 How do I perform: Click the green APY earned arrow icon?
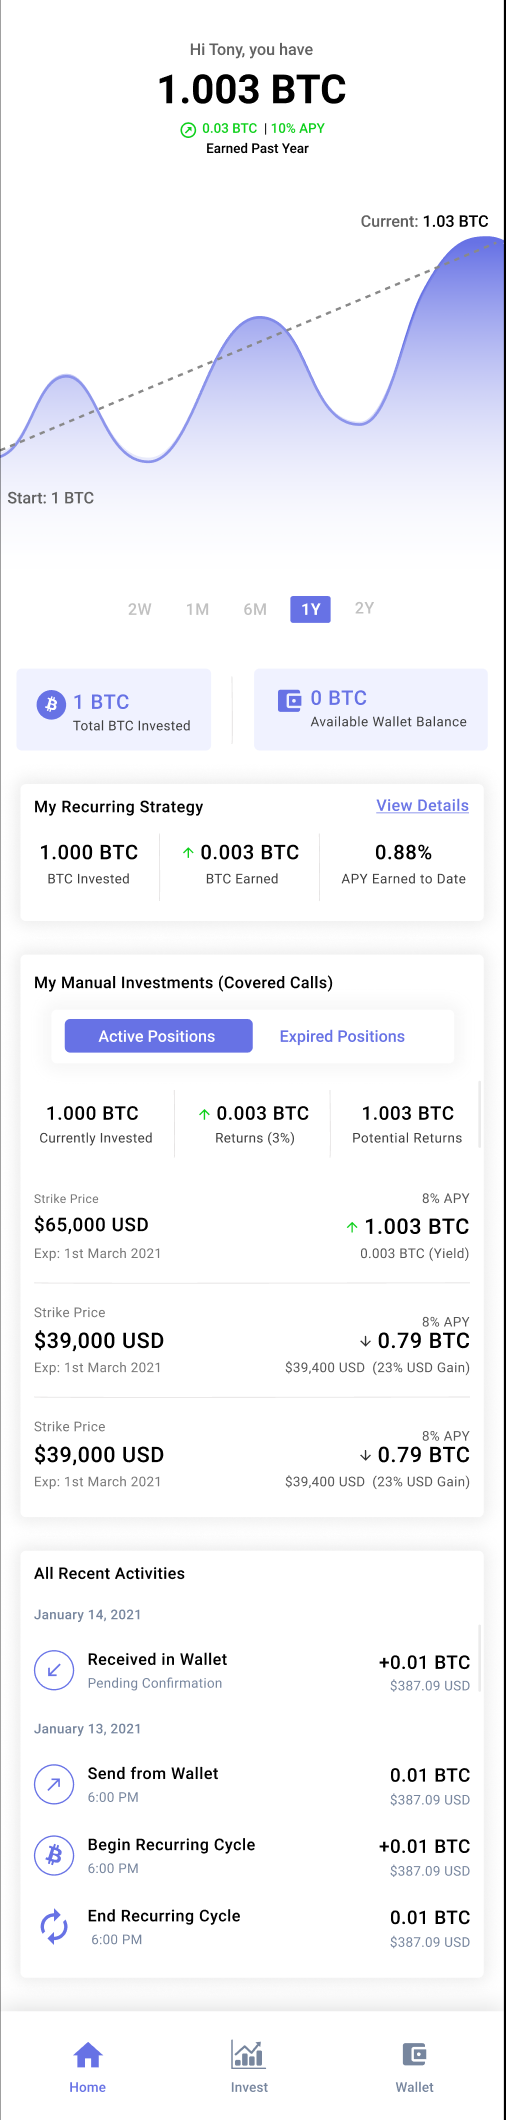188,129
